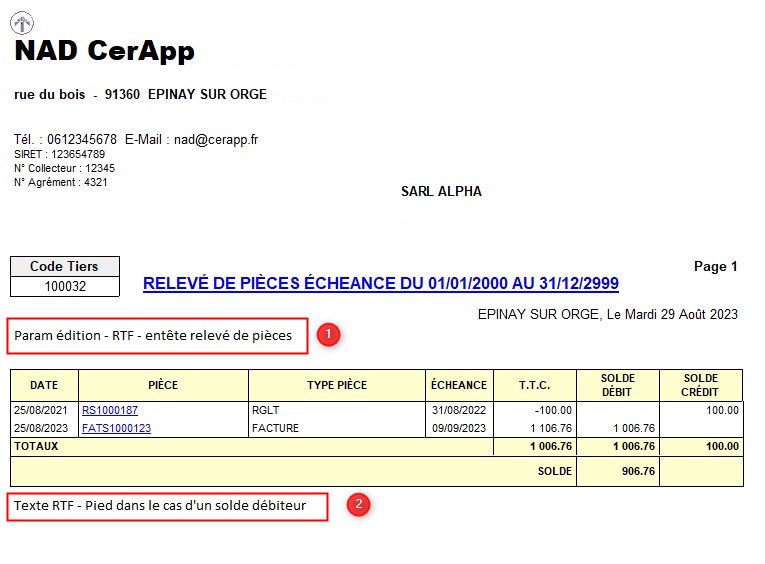Click the DATE column header
The width and height of the screenshot is (765, 564).
point(44,385)
